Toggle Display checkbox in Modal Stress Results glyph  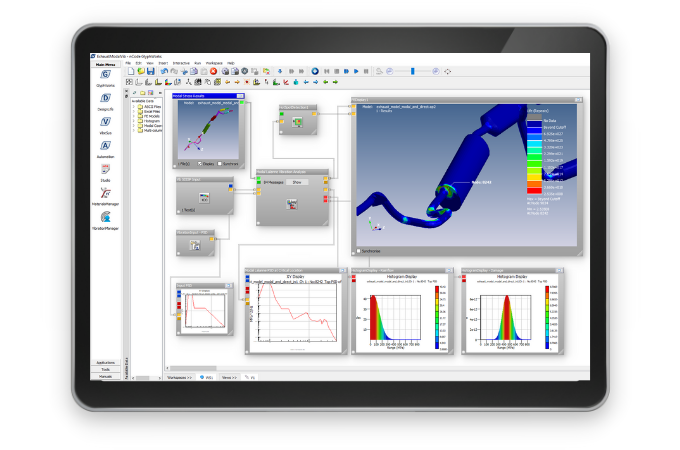point(200,164)
